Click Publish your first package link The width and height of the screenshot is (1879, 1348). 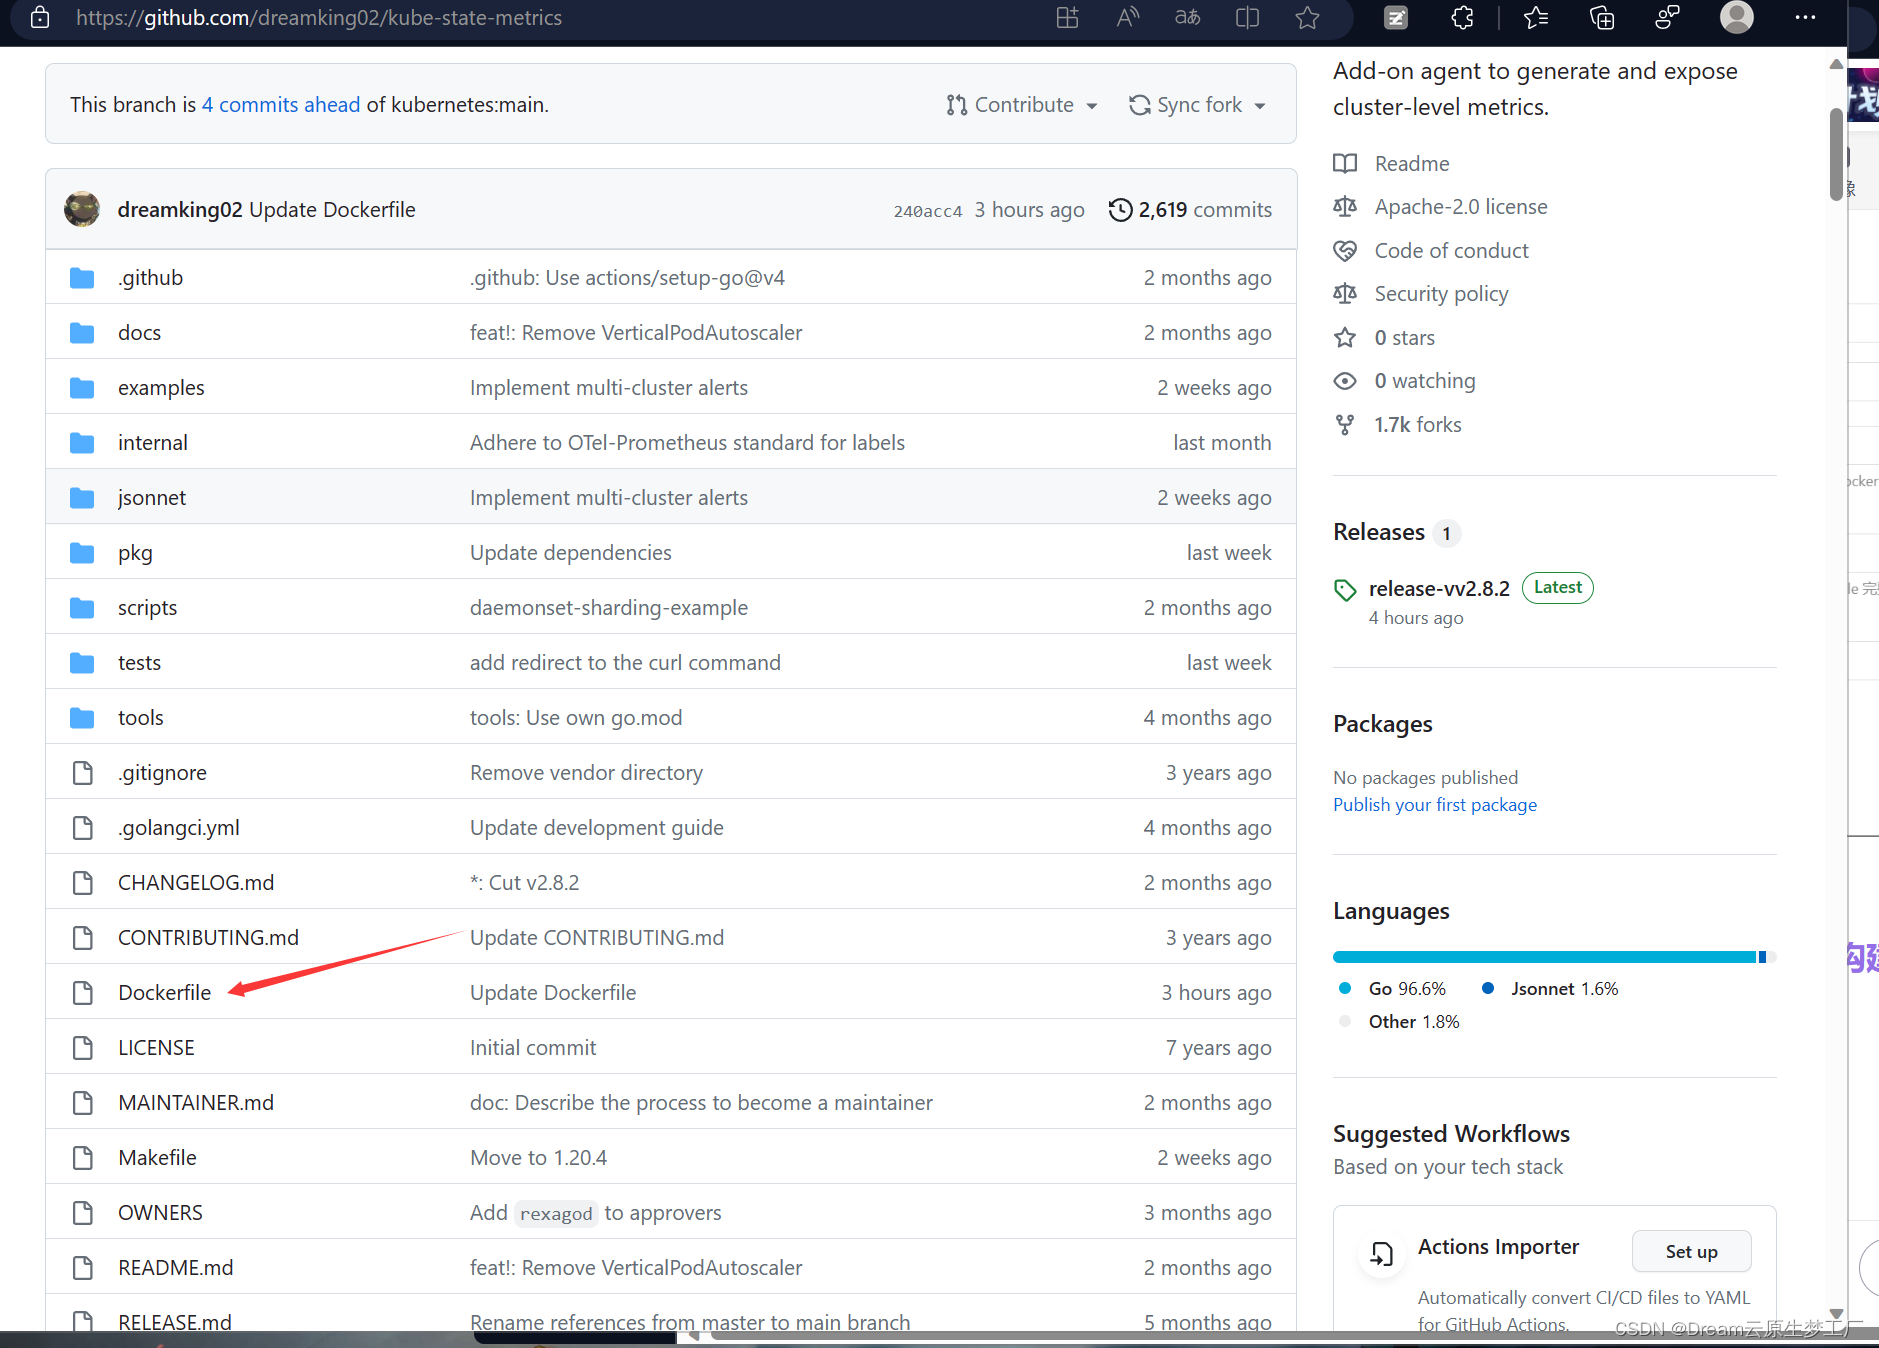coord(1435,805)
